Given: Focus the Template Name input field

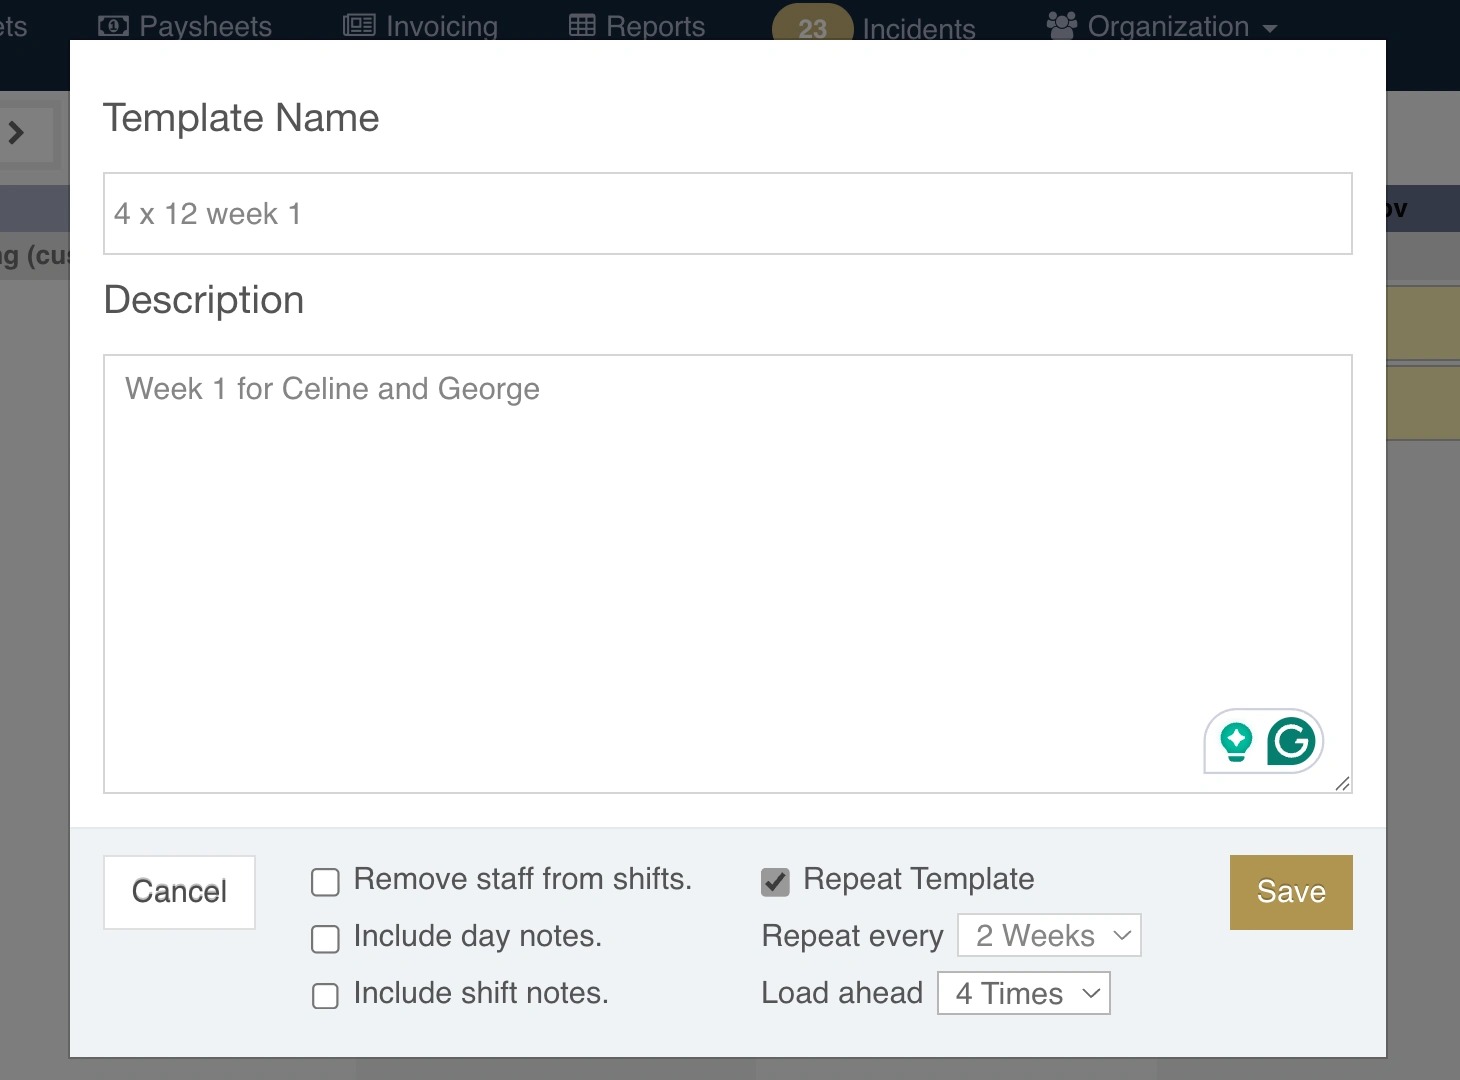Looking at the screenshot, I should click(x=727, y=214).
